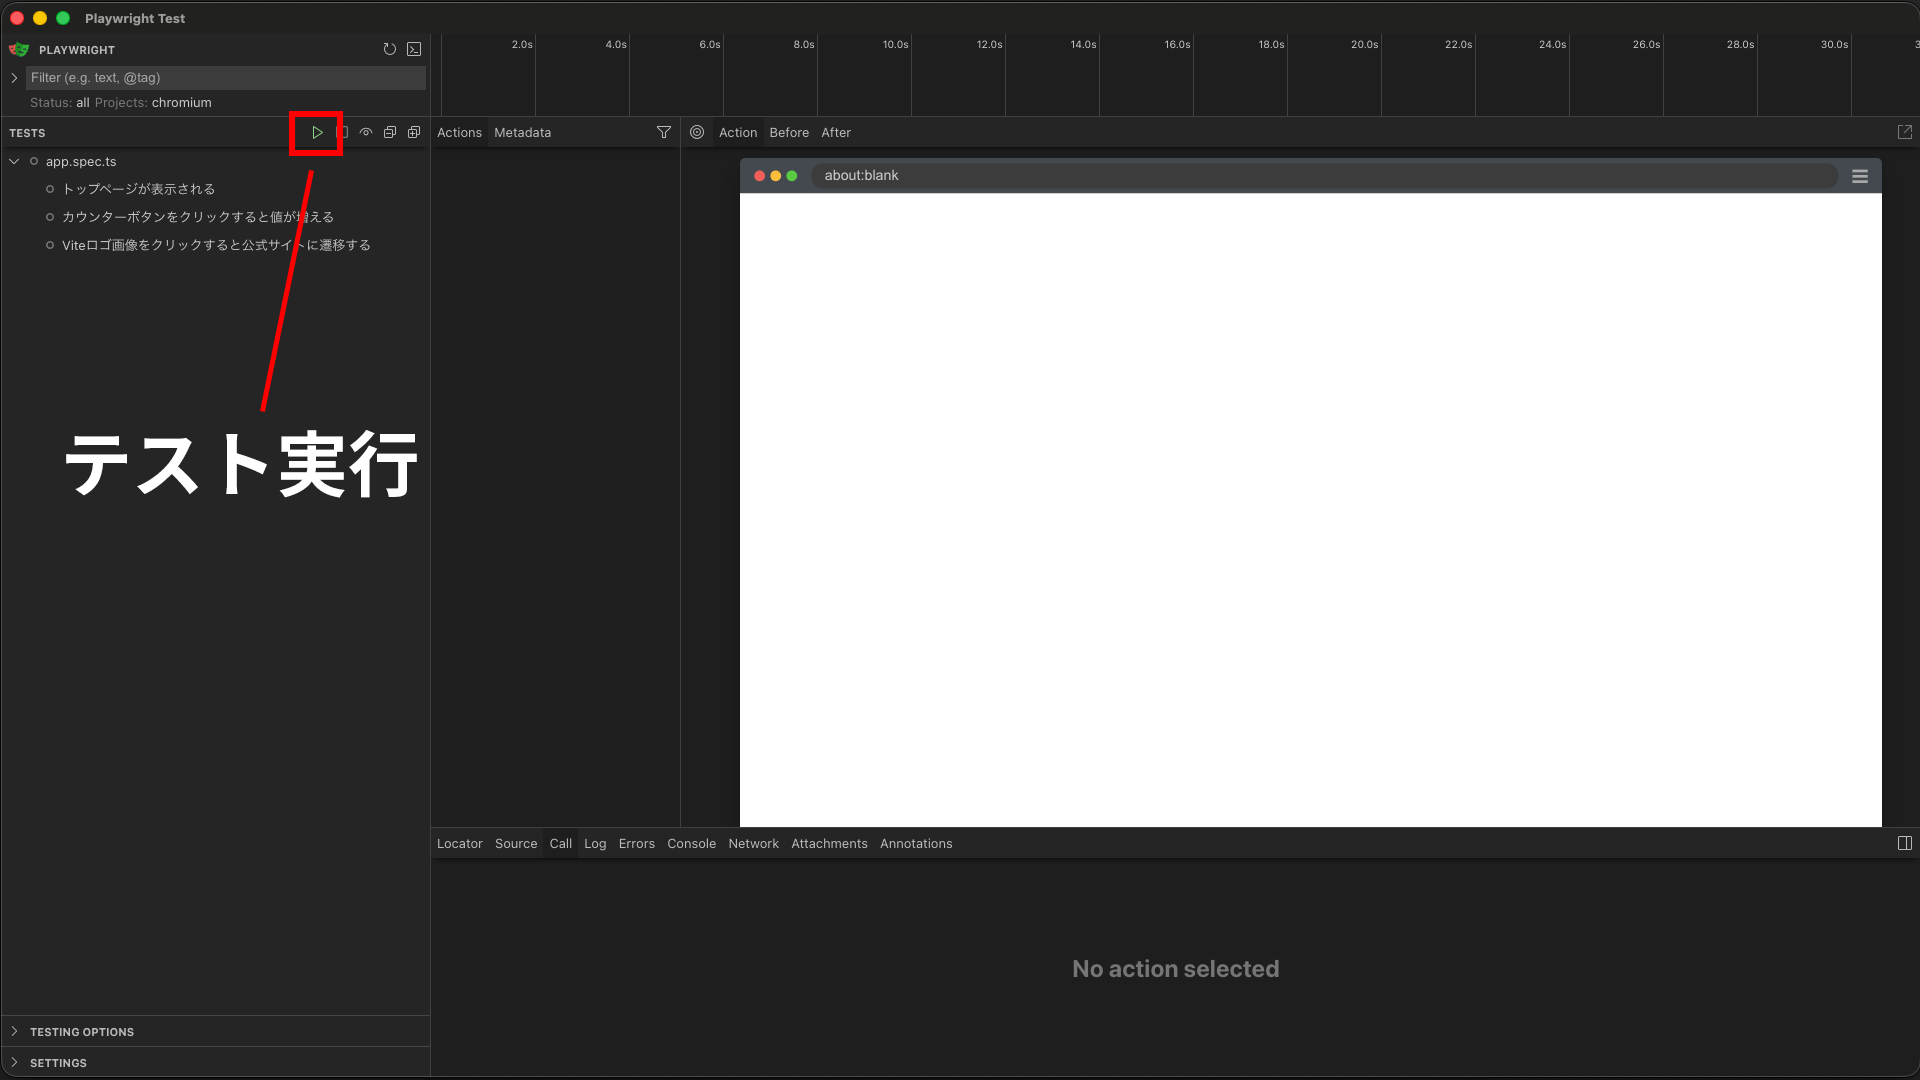Click browser preview hamburger menu
1920x1080 pixels.
(1859, 176)
